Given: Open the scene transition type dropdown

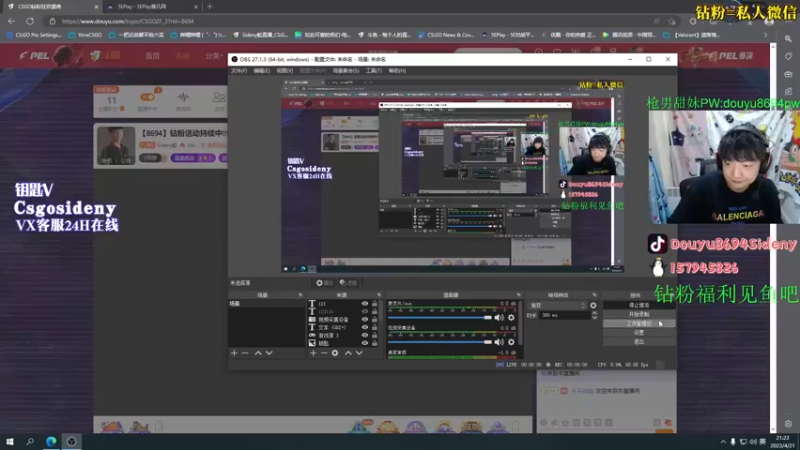Looking at the screenshot, I should pyautogui.click(x=558, y=305).
